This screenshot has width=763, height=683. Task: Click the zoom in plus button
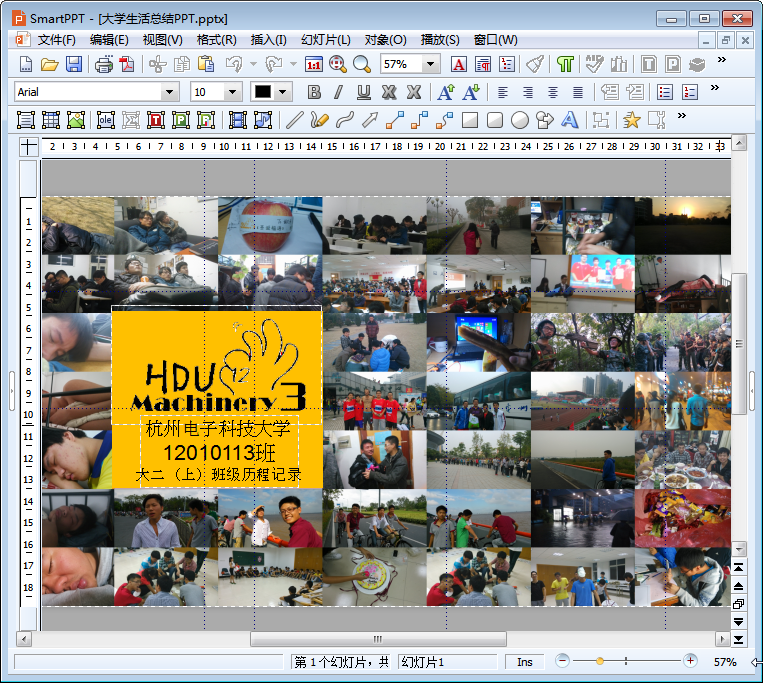[690, 661]
